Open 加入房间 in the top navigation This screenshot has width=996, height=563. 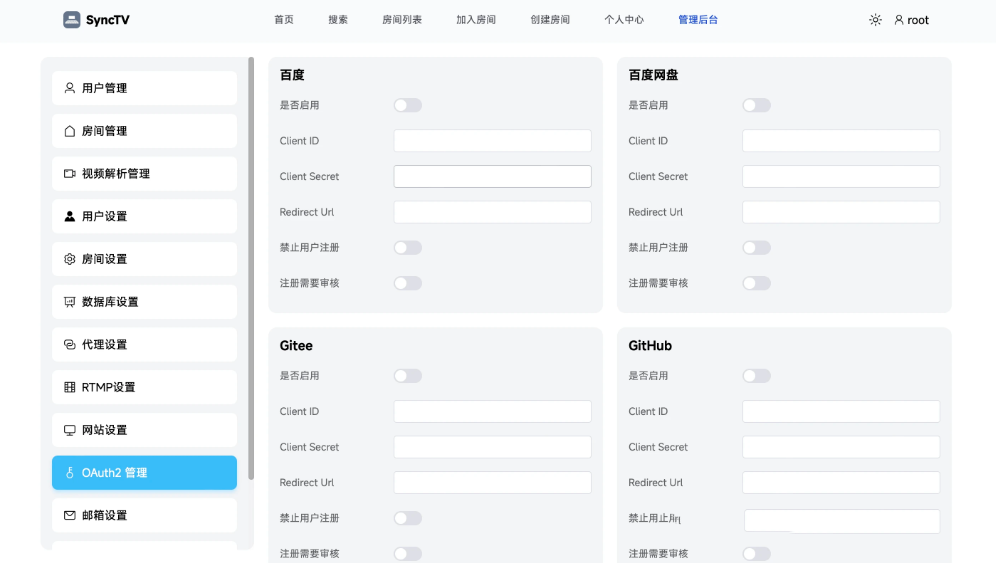(476, 20)
